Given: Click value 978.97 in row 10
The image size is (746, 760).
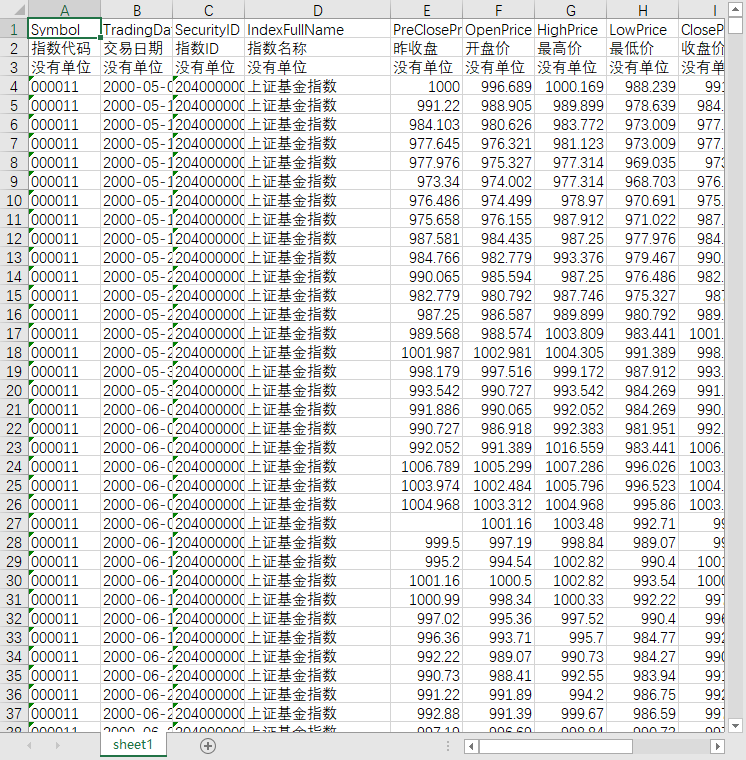Looking at the screenshot, I should (571, 201).
